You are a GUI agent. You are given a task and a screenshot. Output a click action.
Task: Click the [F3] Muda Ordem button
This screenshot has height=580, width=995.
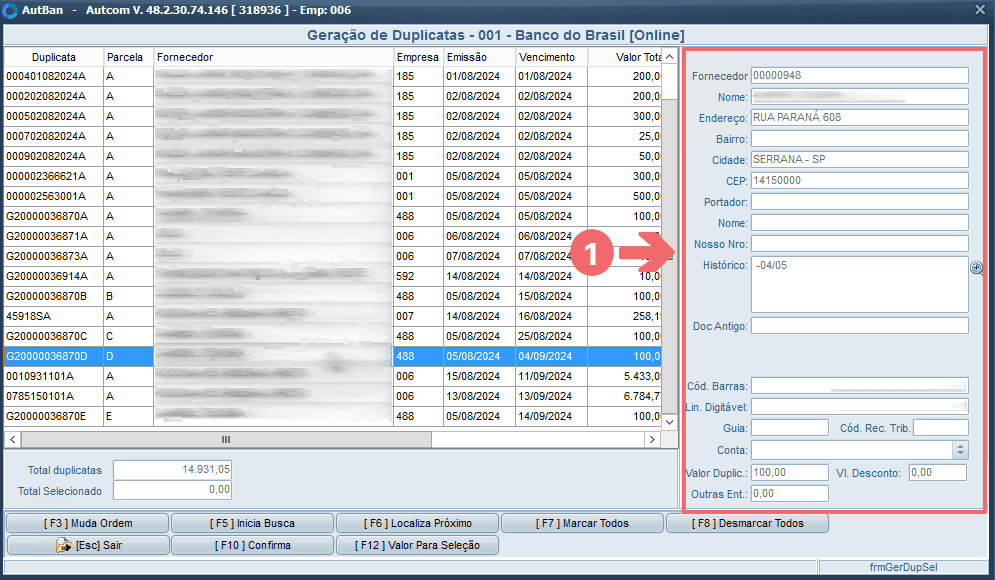[x=88, y=524]
